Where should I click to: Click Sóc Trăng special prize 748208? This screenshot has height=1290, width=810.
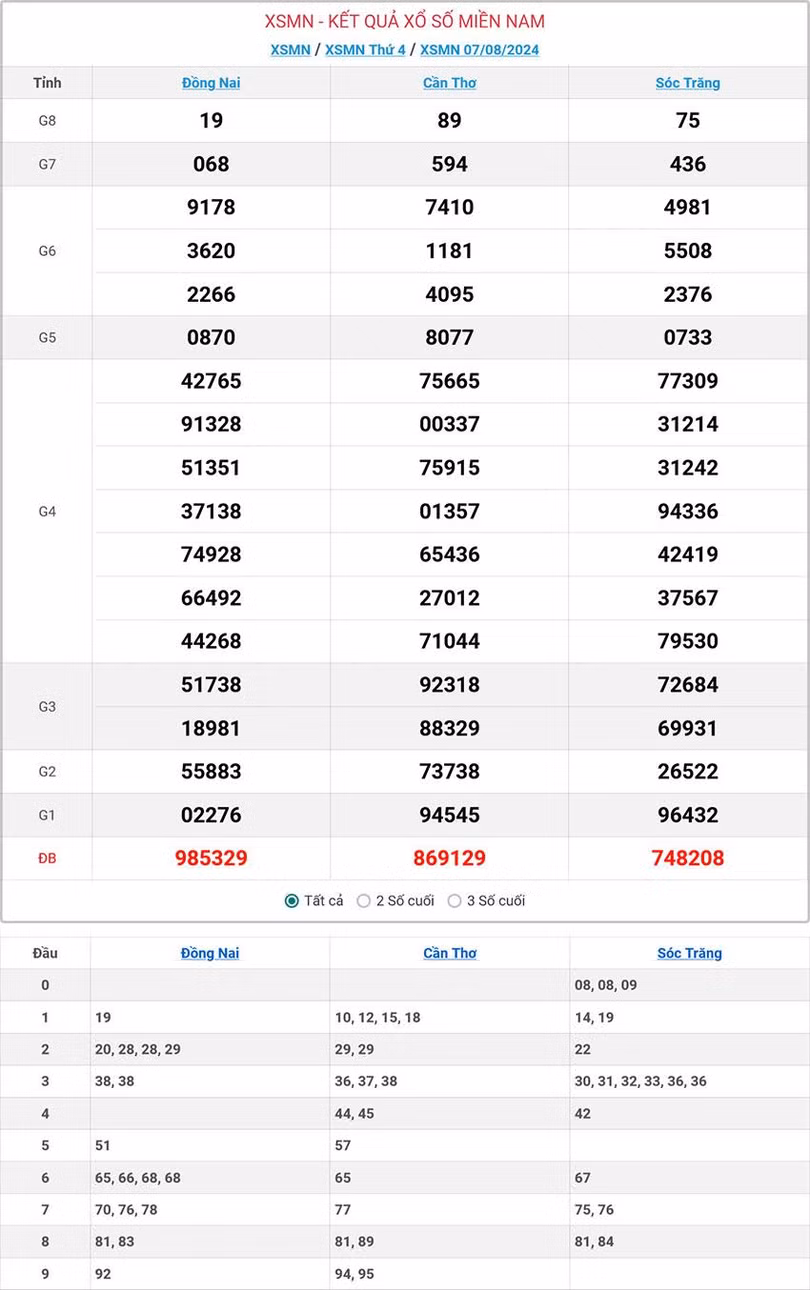click(688, 858)
